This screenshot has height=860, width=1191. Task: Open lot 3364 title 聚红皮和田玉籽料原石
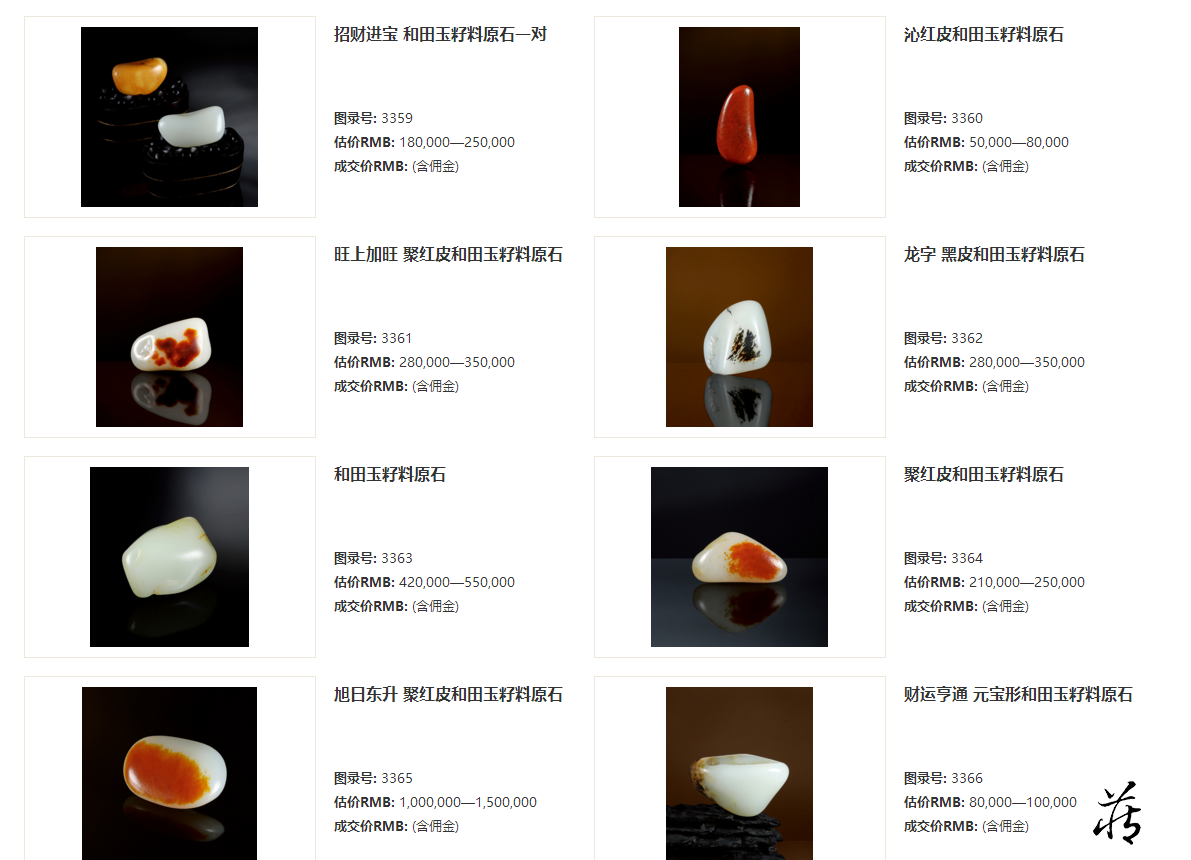tap(984, 475)
